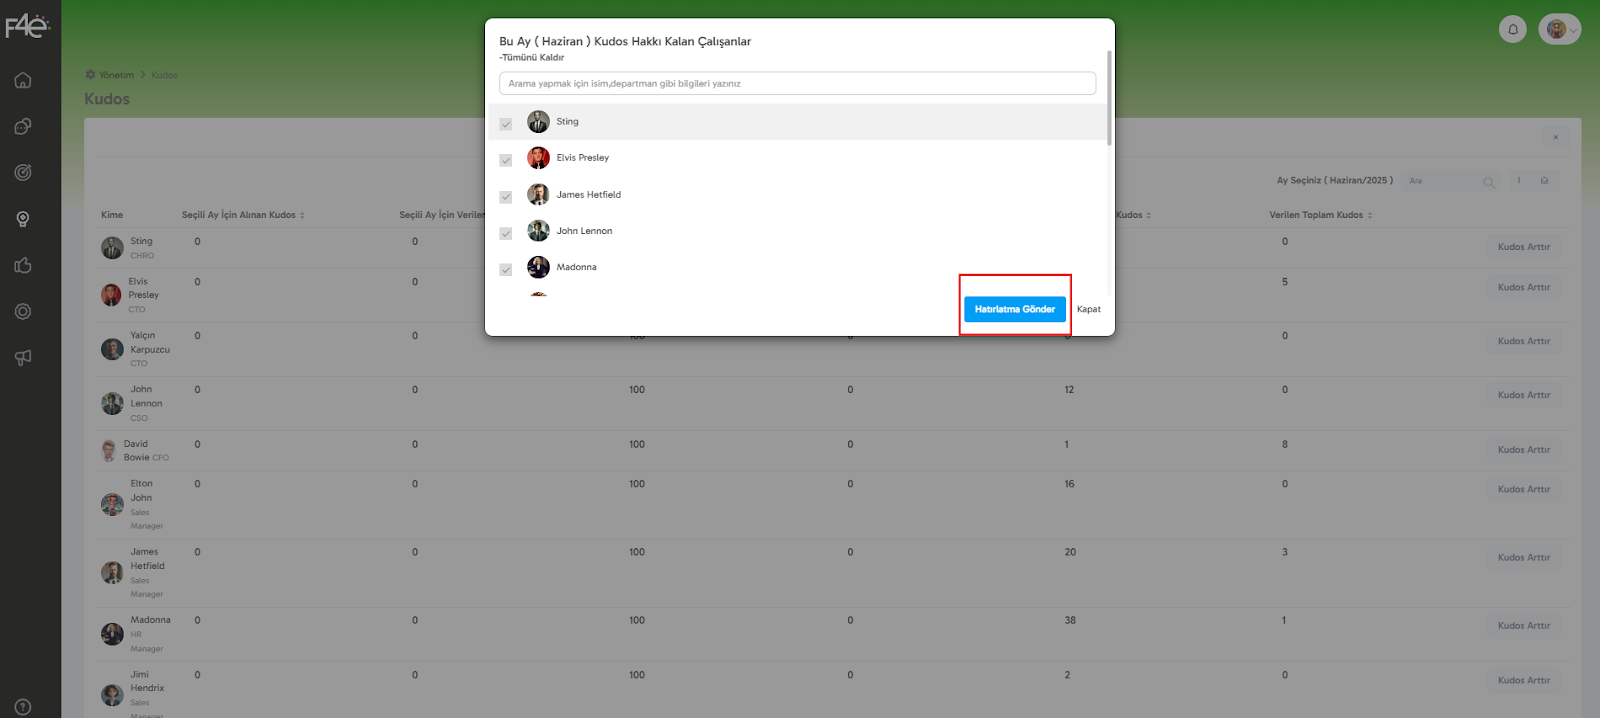The image size is (1600, 718).
Task: Click the Kudos breadcrumb item
Action: coord(165,75)
